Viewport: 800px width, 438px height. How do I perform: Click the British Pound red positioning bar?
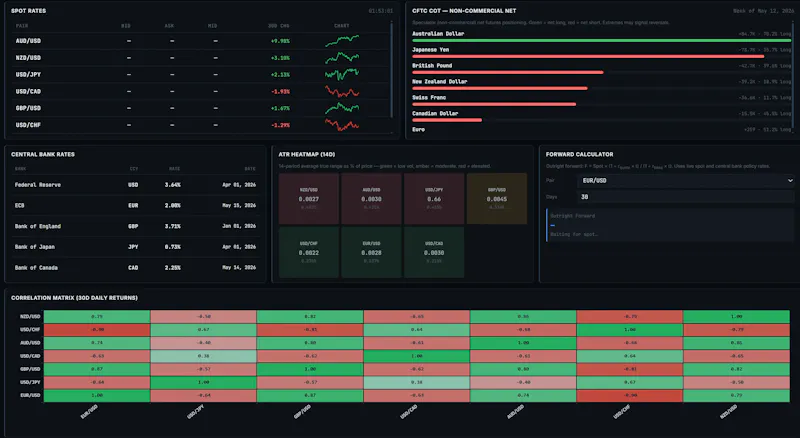[508, 72]
